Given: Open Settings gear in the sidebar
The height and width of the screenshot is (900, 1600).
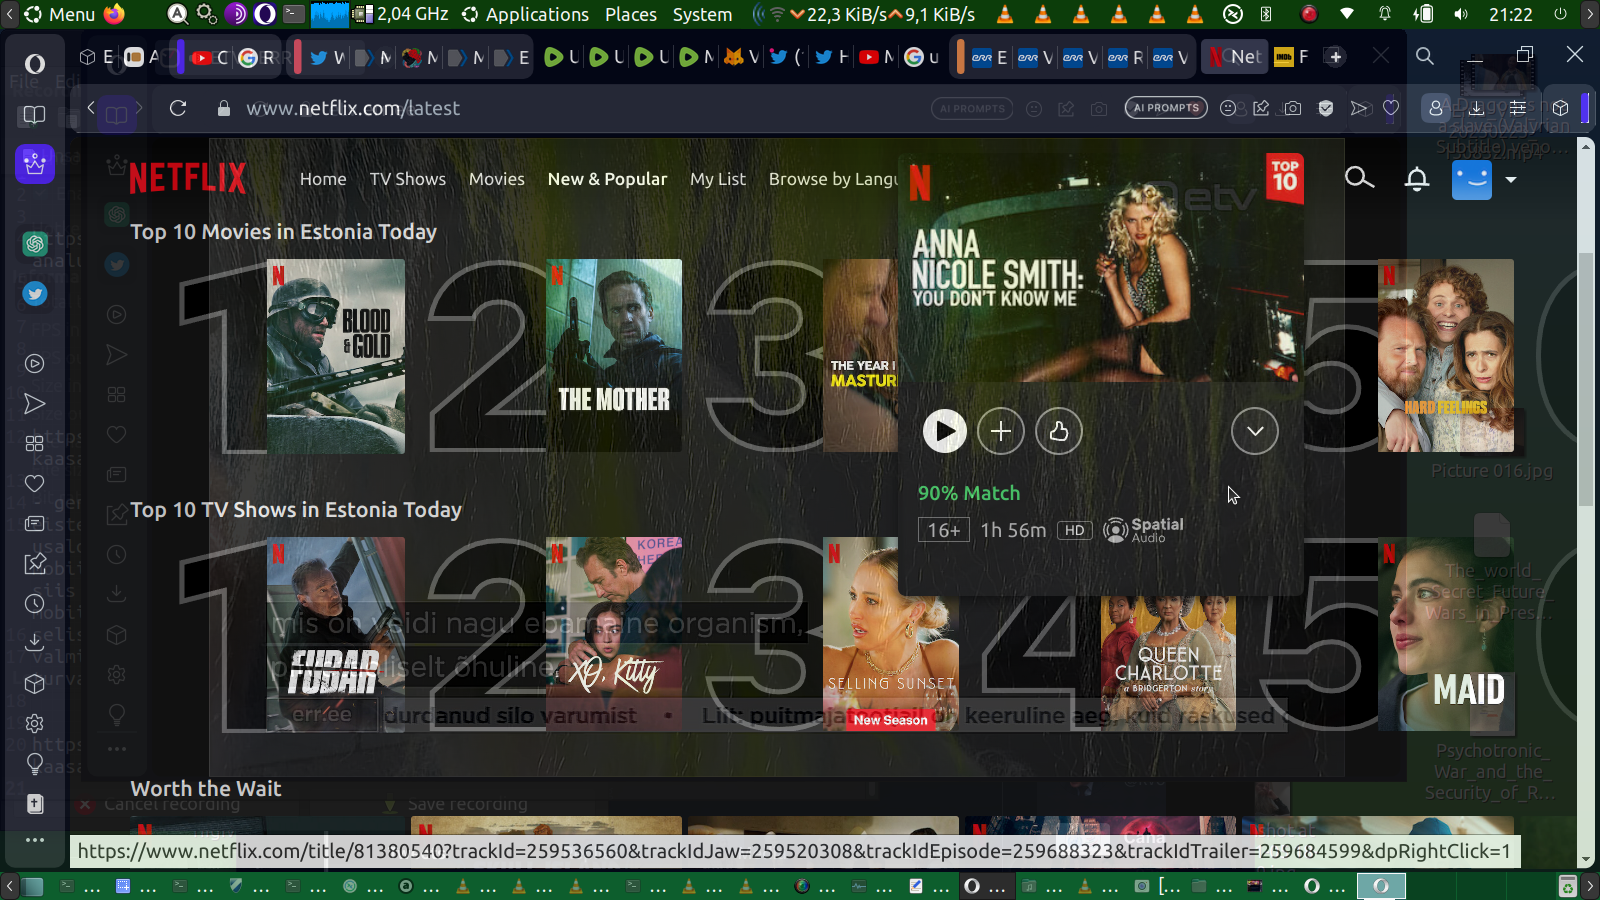Looking at the screenshot, I should pyautogui.click(x=35, y=723).
